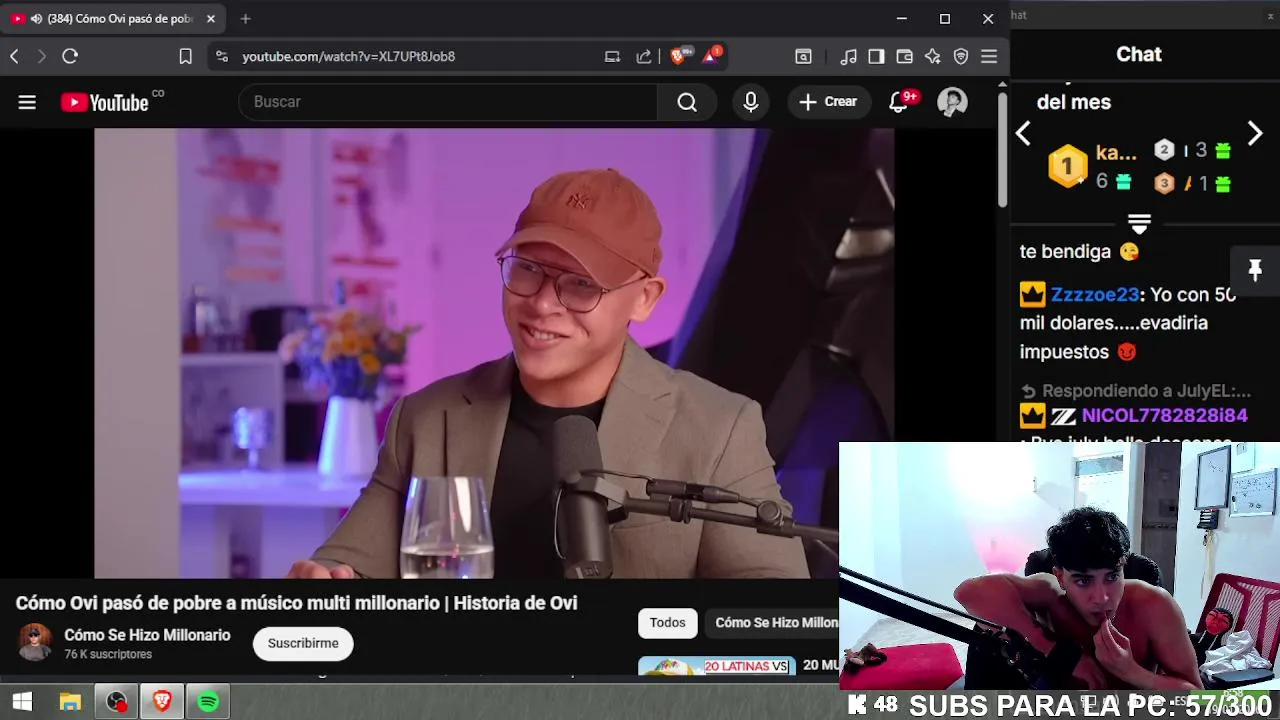Open Brave media playlist music icon
Viewport: 1280px width, 720px height.
849,56
